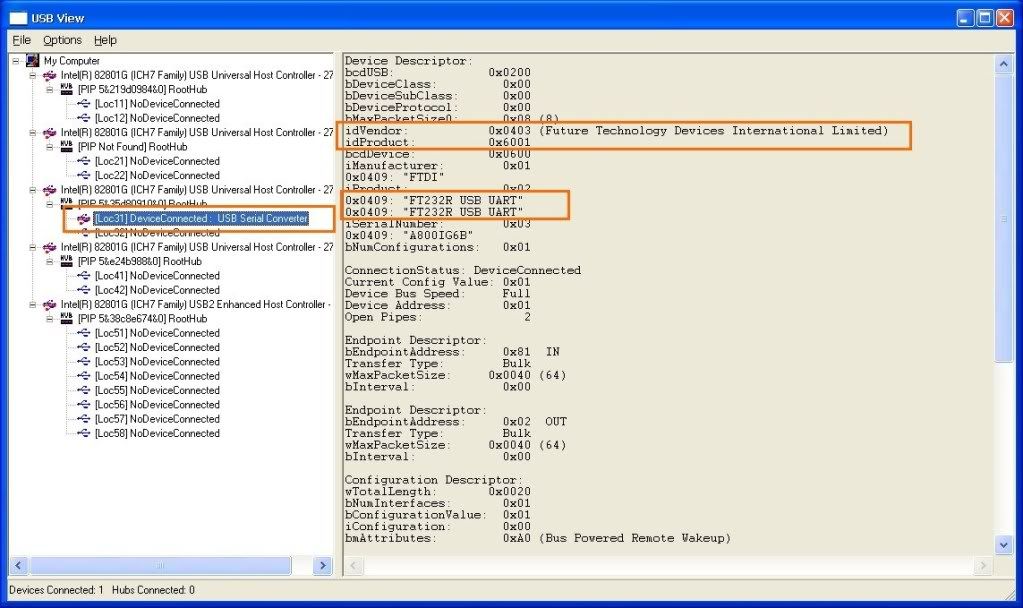Click the [PIP 5&219d0984&0] RootHub hub icon
The image size is (1023, 608).
point(67,89)
